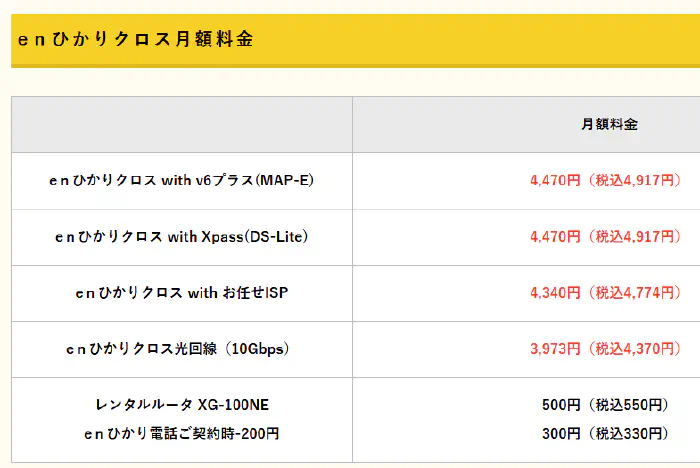Click the 4,470円 price in the v6プラス row
Viewport: 700px width, 468px height.
click(555, 181)
